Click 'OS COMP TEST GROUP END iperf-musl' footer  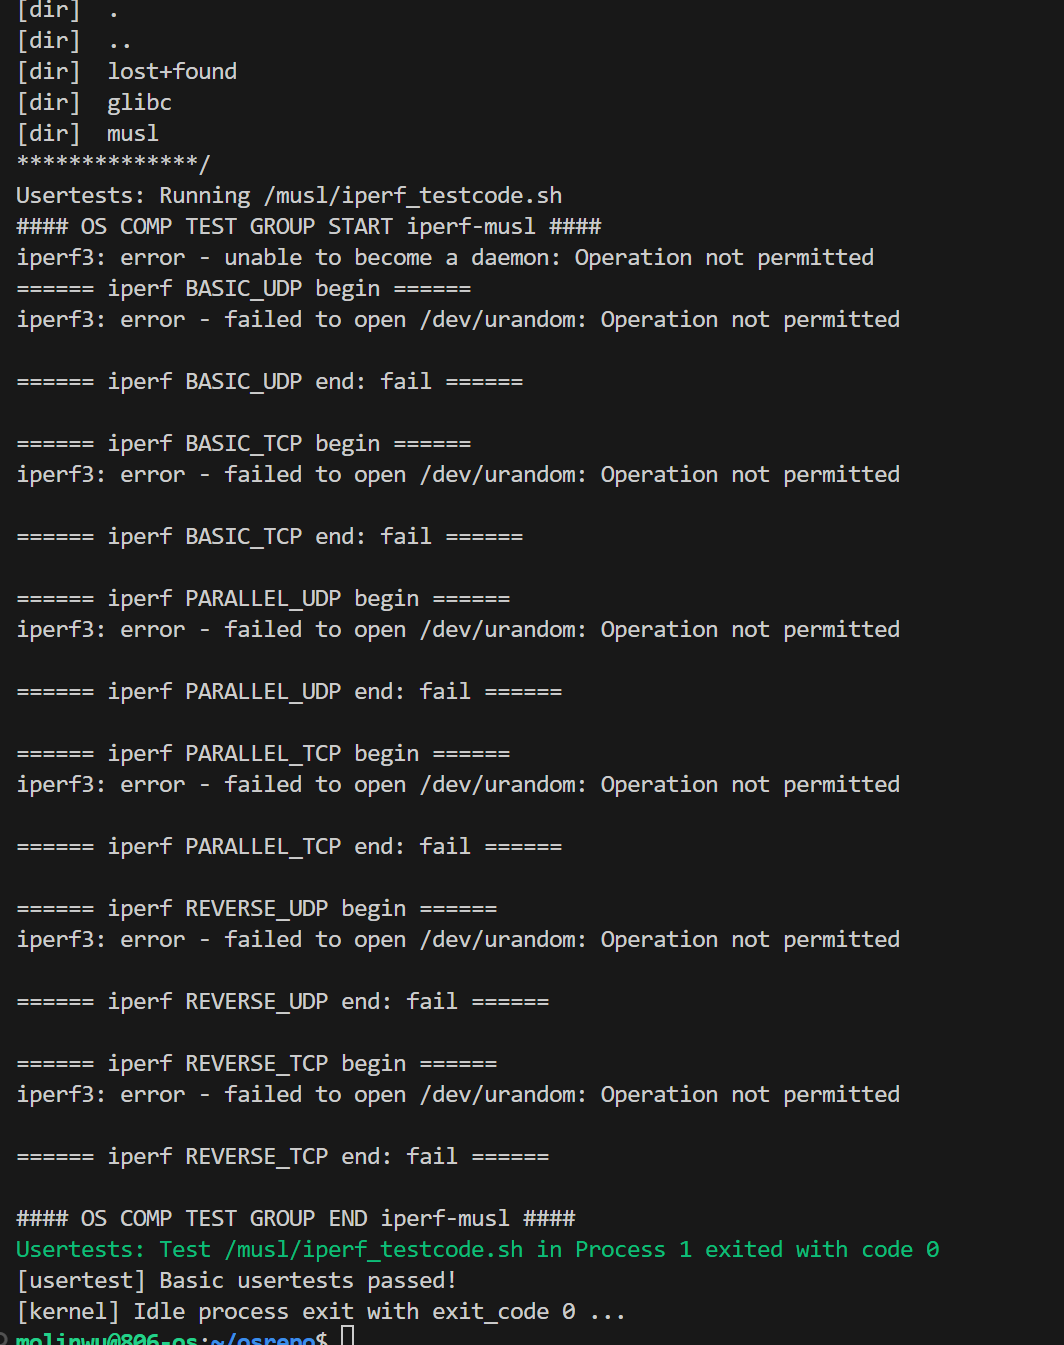pos(296,1219)
